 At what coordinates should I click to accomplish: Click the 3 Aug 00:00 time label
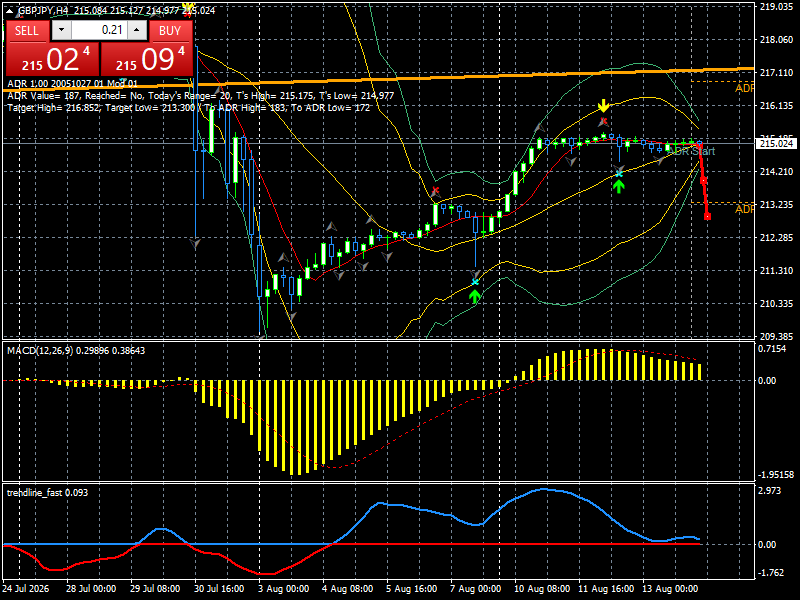(283, 589)
